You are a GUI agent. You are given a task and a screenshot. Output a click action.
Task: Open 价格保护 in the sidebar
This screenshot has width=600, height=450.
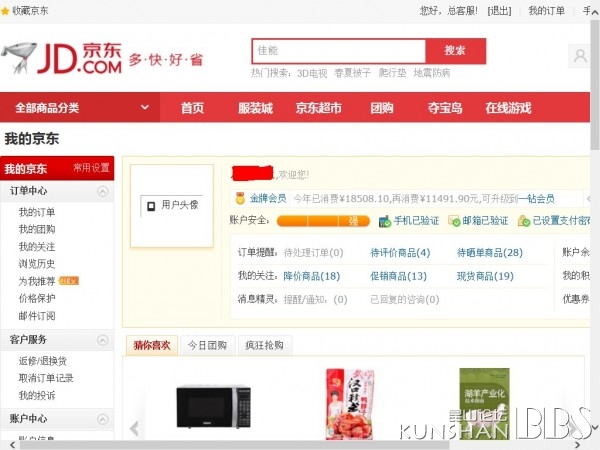point(37,298)
